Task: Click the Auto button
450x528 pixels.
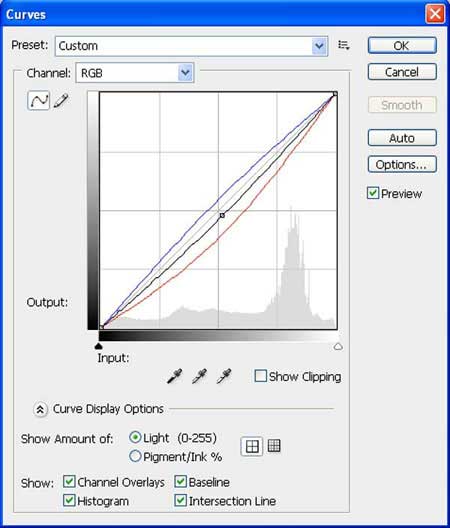Action: [x=402, y=138]
